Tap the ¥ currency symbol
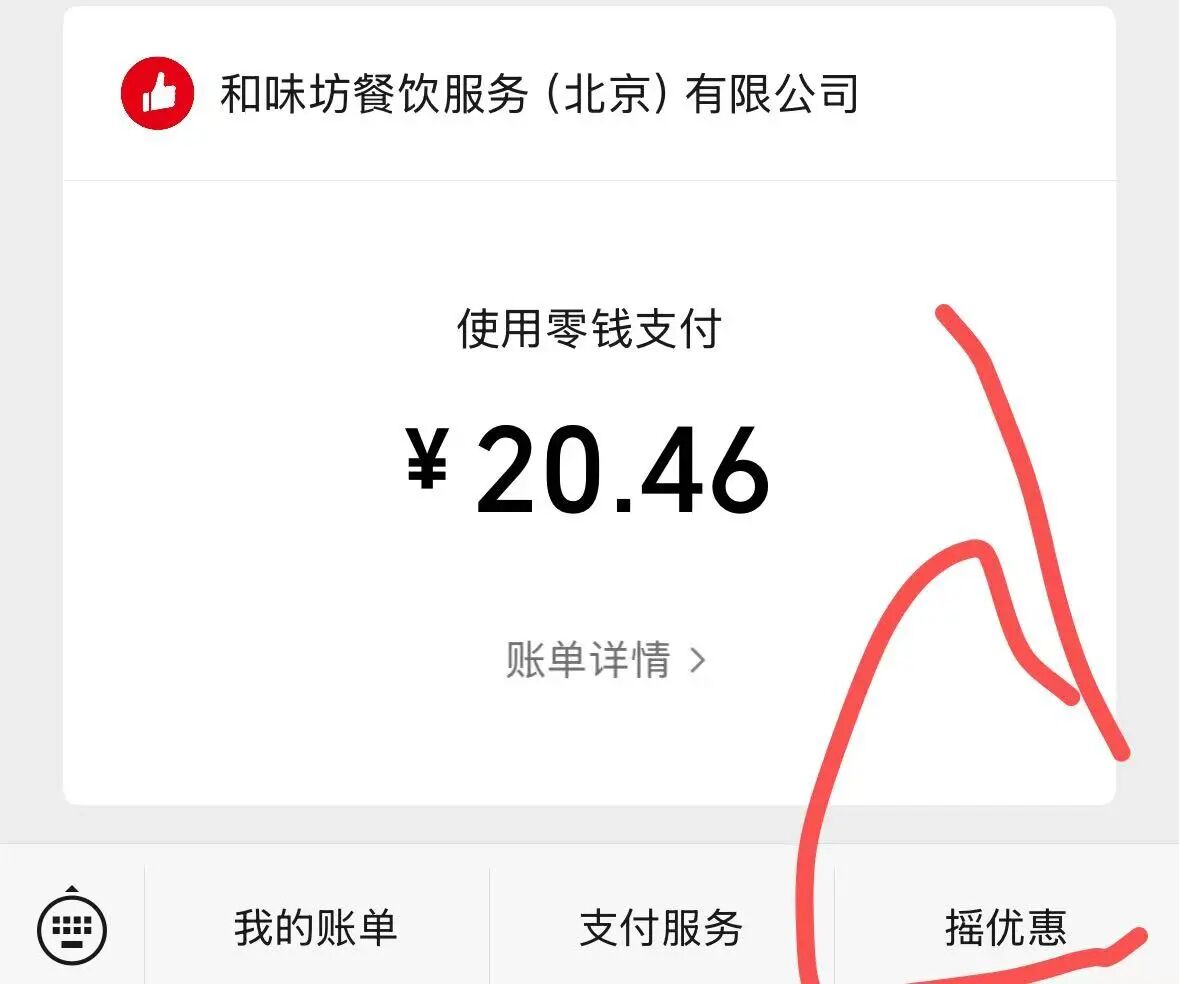The image size is (1179, 984). tap(428, 459)
